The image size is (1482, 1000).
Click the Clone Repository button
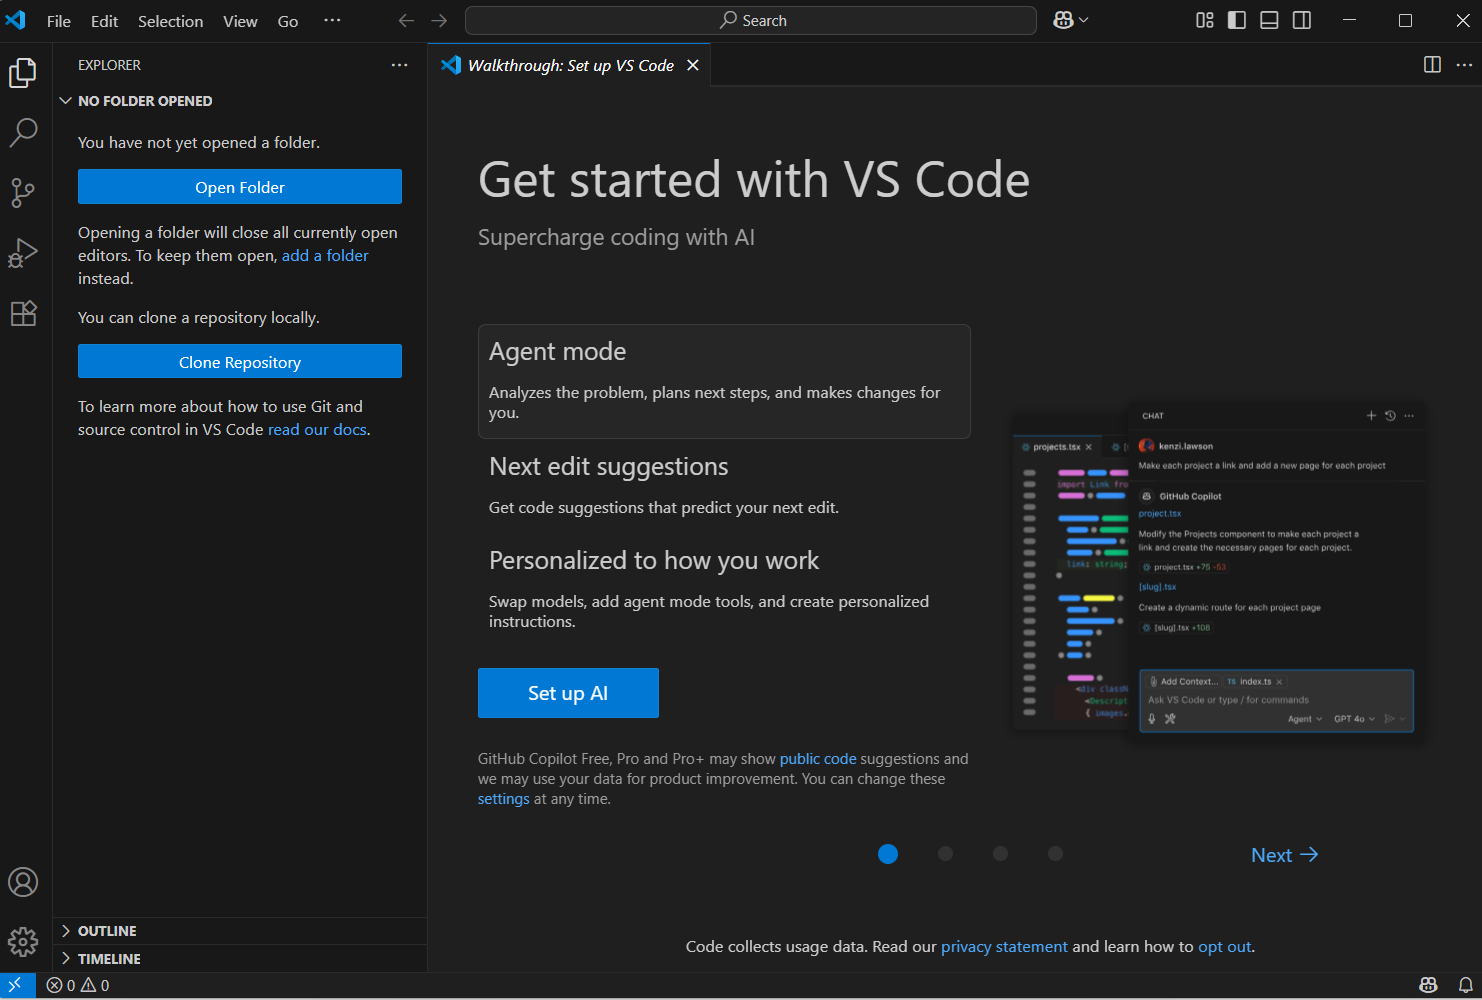[240, 362]
